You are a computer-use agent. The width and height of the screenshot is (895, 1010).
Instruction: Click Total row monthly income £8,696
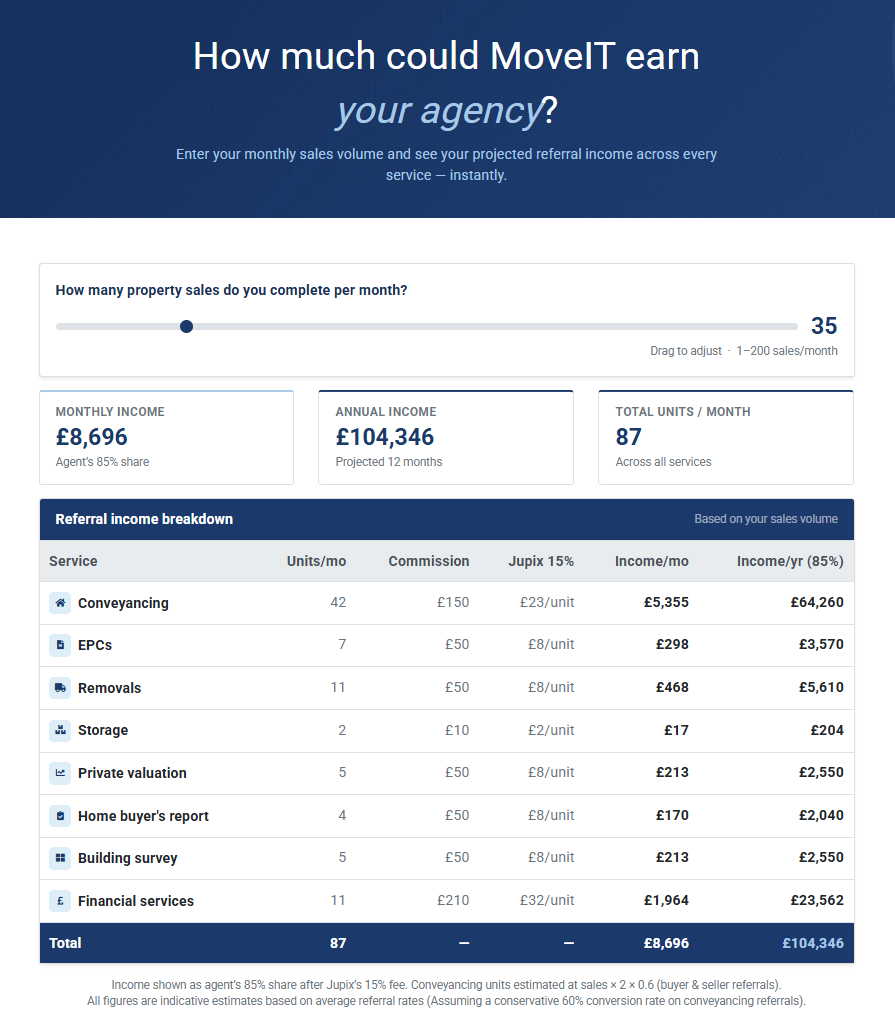tap(666, 943)
